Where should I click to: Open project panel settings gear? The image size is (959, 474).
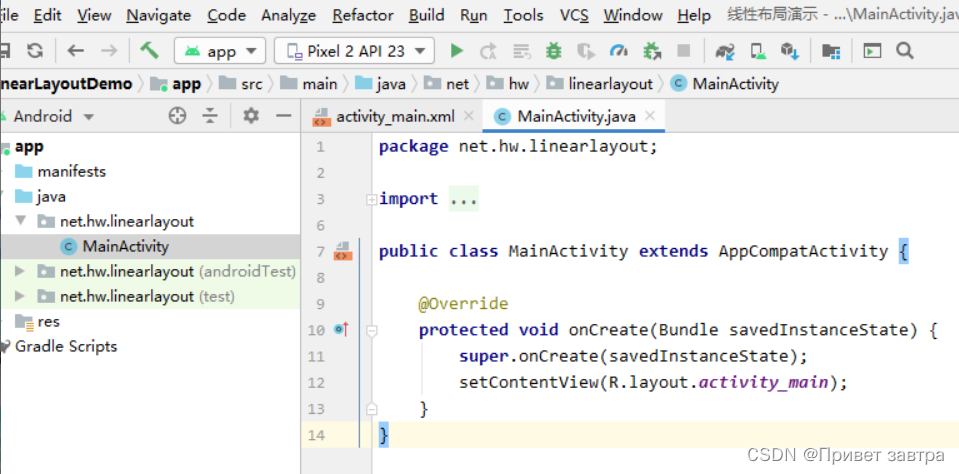[x=251, y=116]
